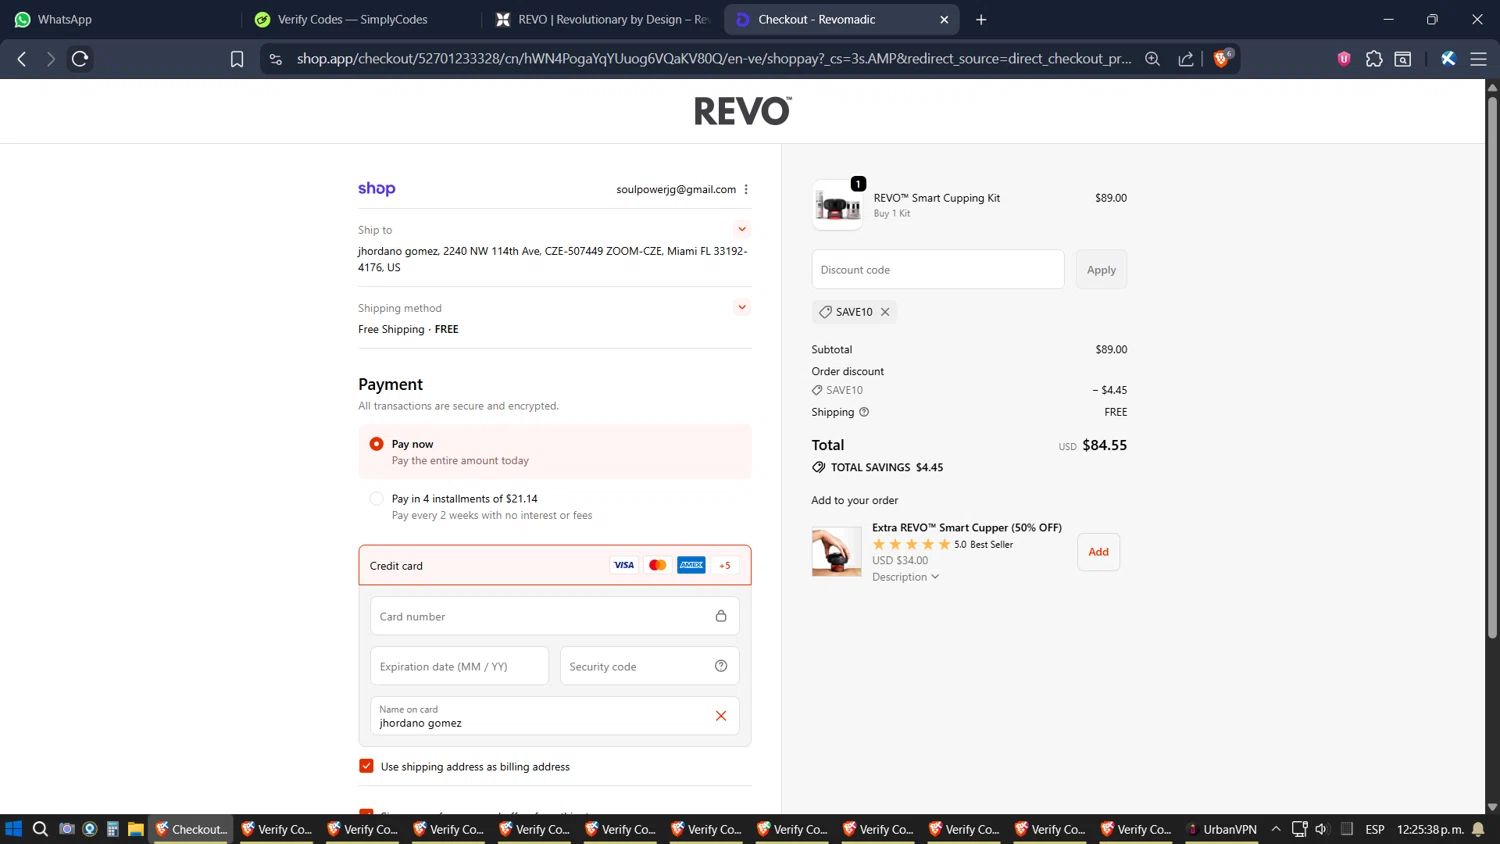Click the browser forward arrow

coord(50,59)
